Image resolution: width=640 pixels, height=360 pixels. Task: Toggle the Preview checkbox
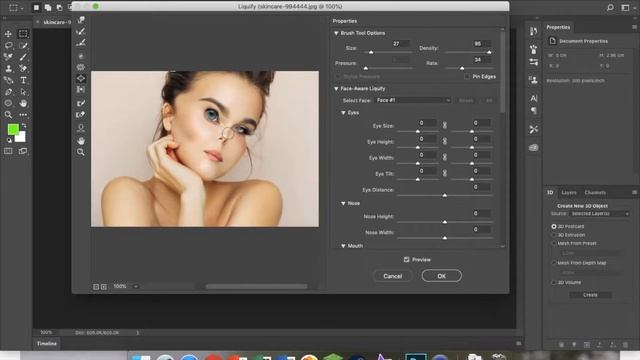tap(407, 259)
